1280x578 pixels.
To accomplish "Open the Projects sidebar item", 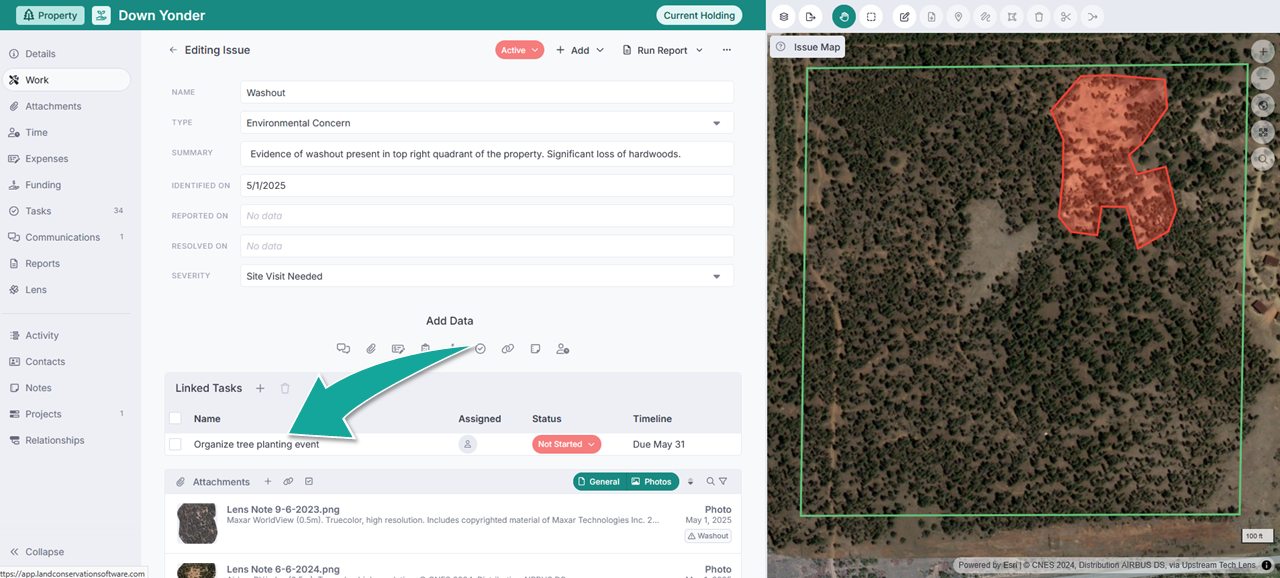I will coord(67,414).
